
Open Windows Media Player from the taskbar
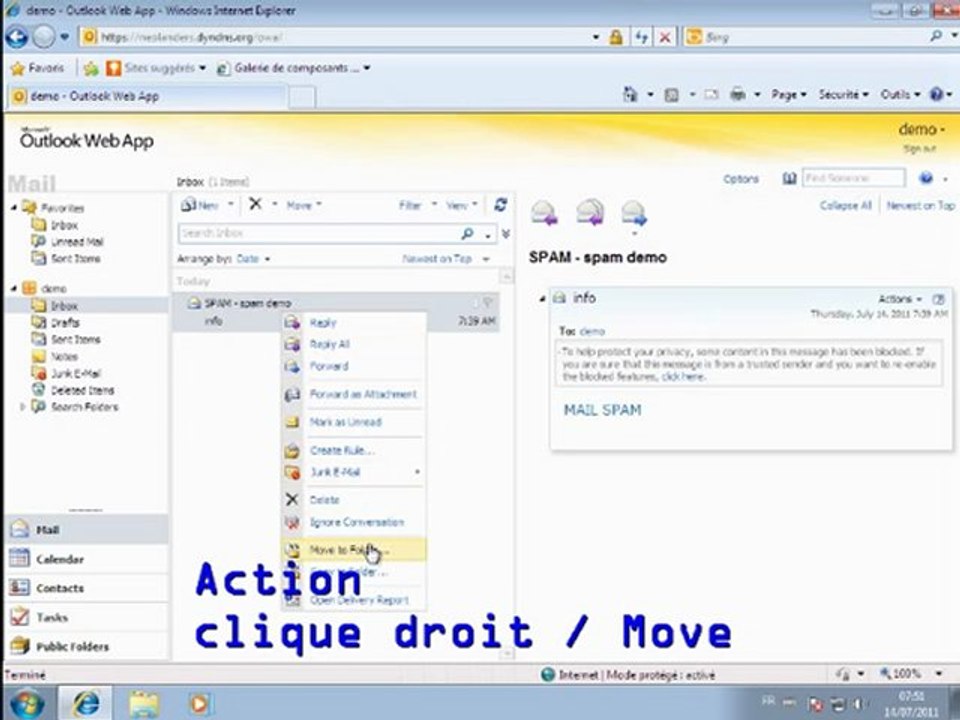coord(199,703)
